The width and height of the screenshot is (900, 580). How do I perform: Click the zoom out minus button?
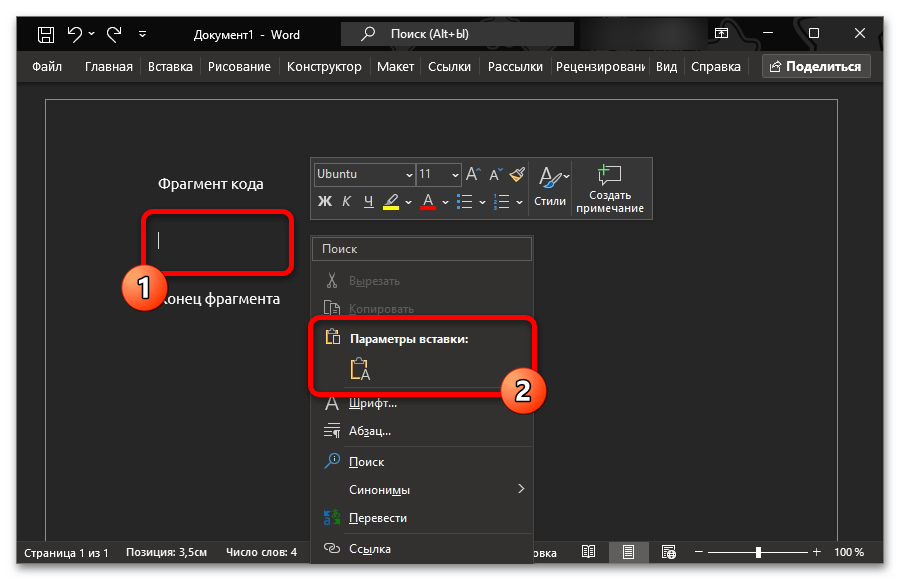pyautogui.click(x=699, y=552)
